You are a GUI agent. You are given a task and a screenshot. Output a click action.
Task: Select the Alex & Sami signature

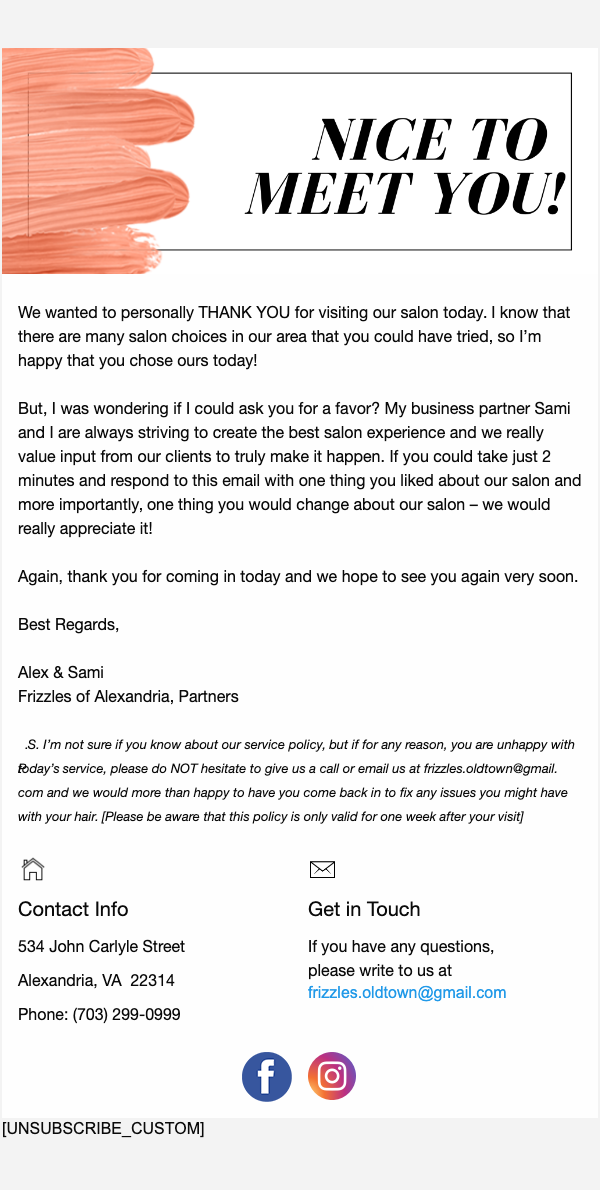[61, 672]
